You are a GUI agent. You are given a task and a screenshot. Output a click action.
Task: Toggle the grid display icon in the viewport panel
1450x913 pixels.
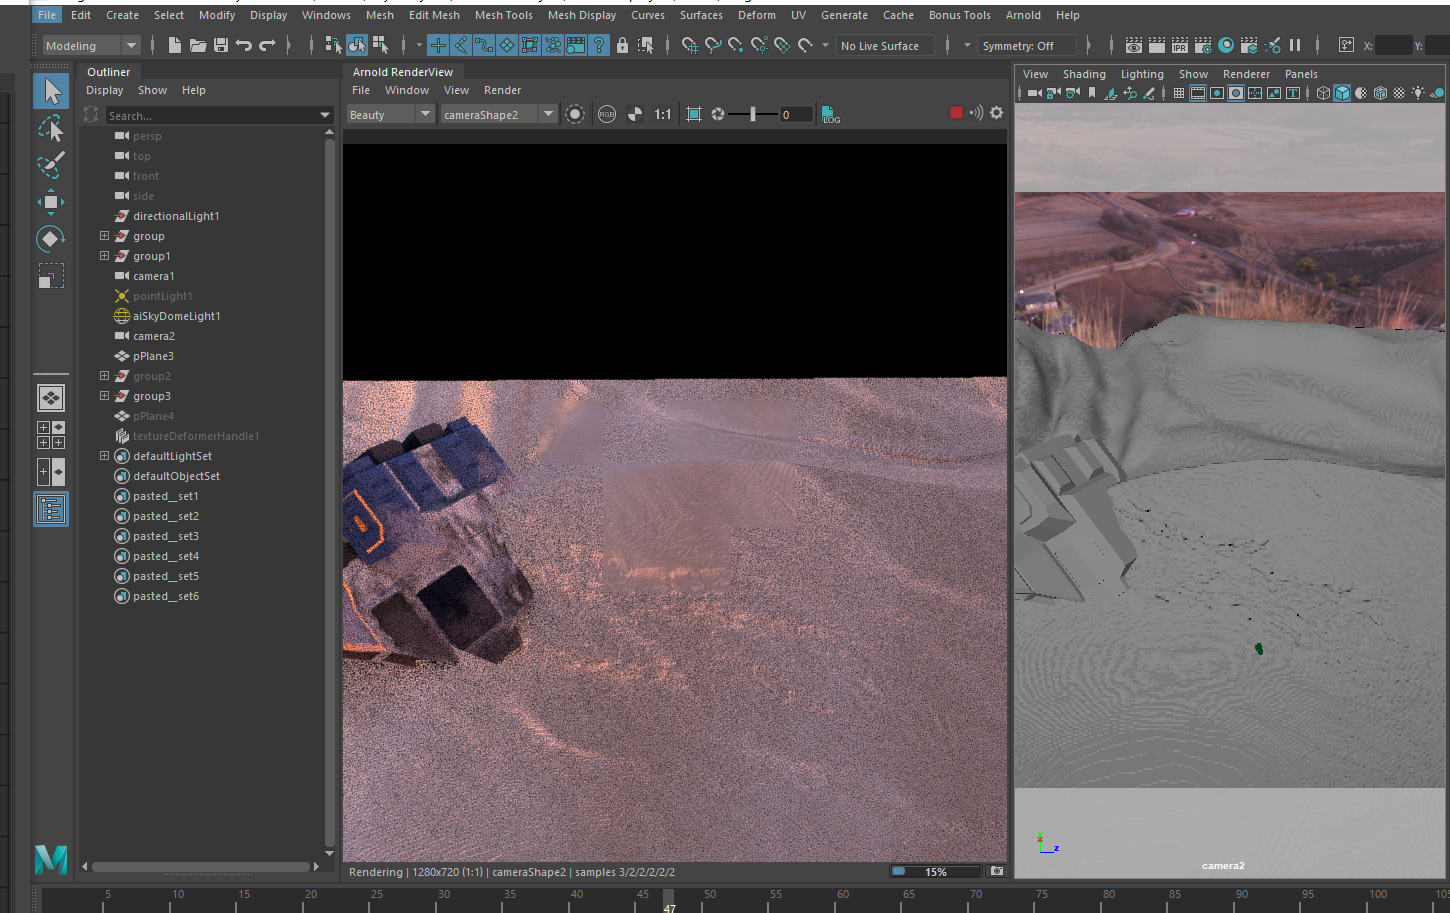[x=1180, y=93]
